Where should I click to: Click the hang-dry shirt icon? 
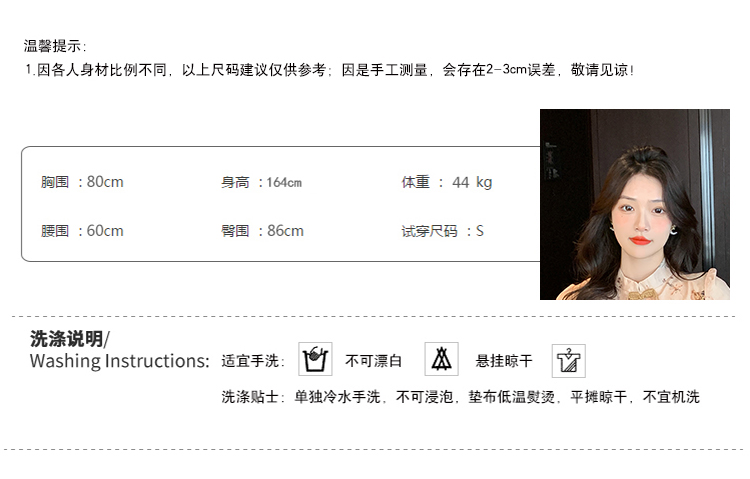coord(569,361)
